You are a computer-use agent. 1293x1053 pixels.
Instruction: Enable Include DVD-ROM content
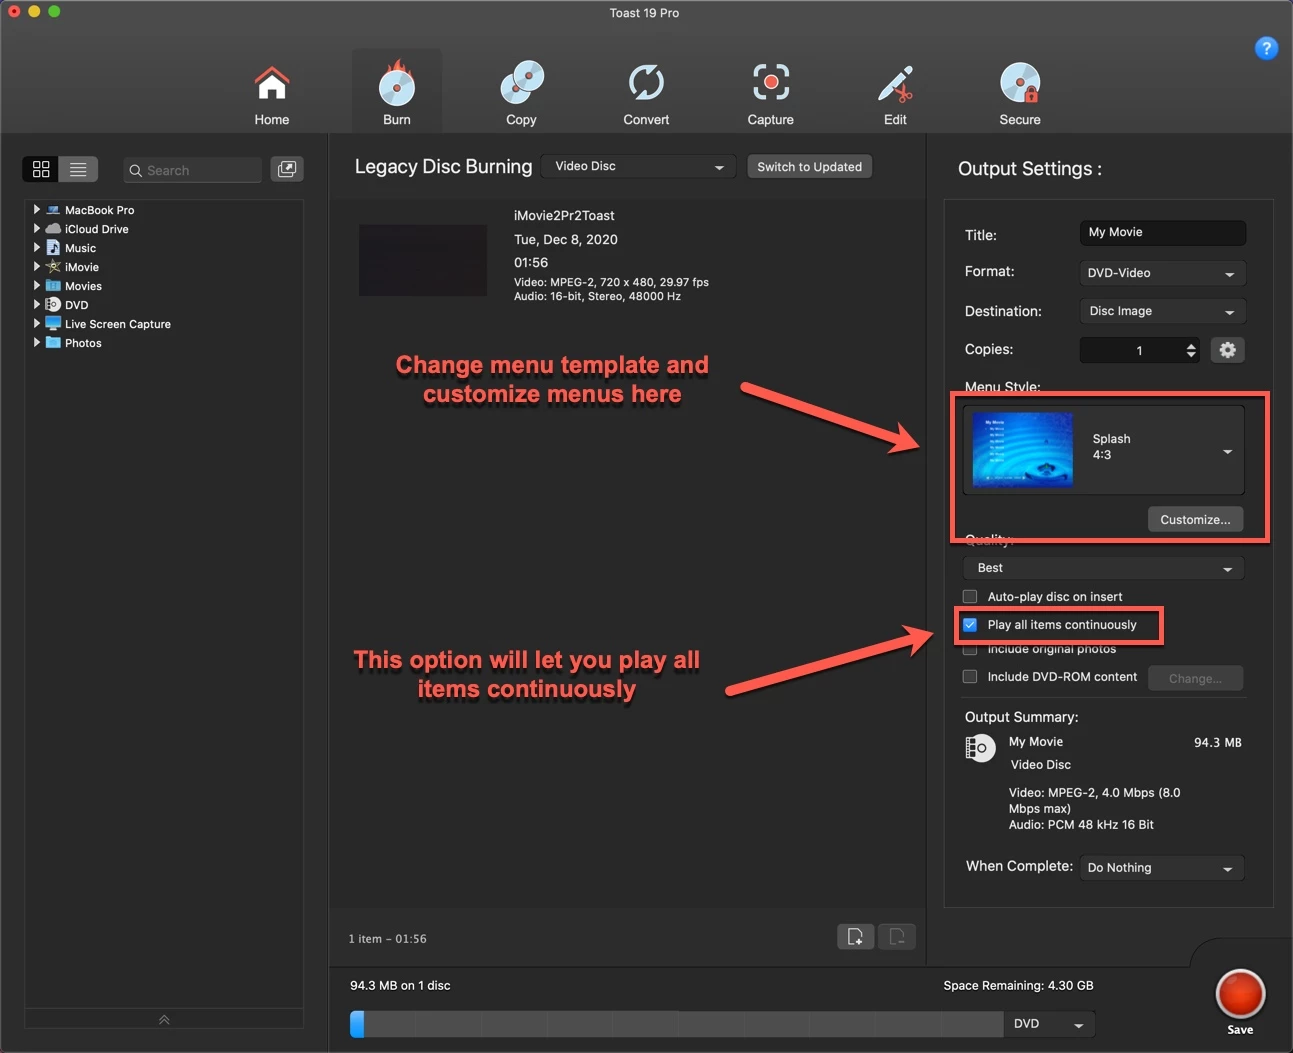click(970, 677)
